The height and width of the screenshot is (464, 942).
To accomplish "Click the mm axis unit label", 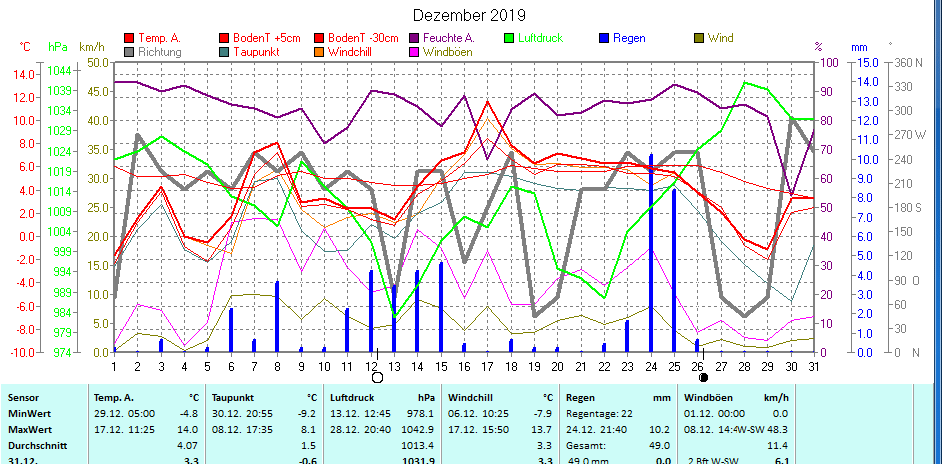I will pyautogui.click(x=859, y=46).
